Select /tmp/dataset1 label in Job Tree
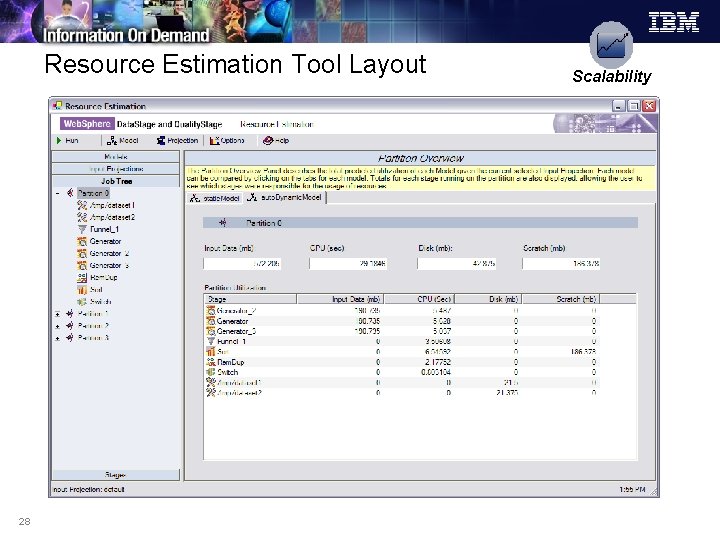This screenshot has height=540, width=720. pyautogui.click(x=112, y=205)
